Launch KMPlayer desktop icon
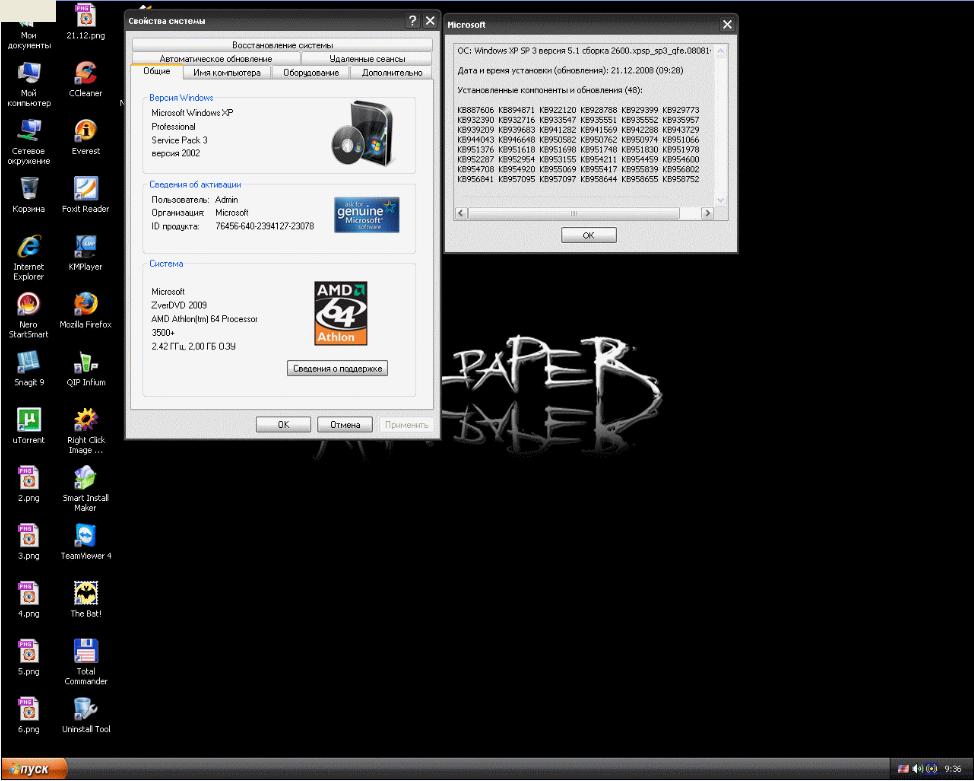The height and width of the screenshot is (781, 974). pyautogui.click(x=86, y=253)
